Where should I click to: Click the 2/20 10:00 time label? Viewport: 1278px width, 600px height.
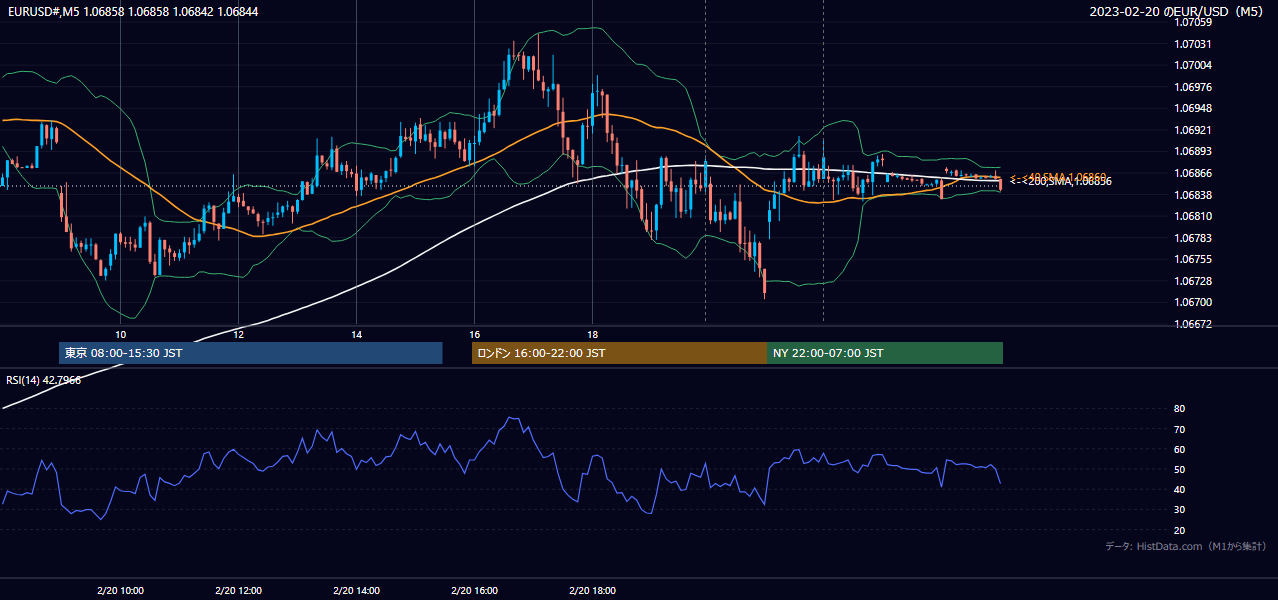tap(120, 591)
